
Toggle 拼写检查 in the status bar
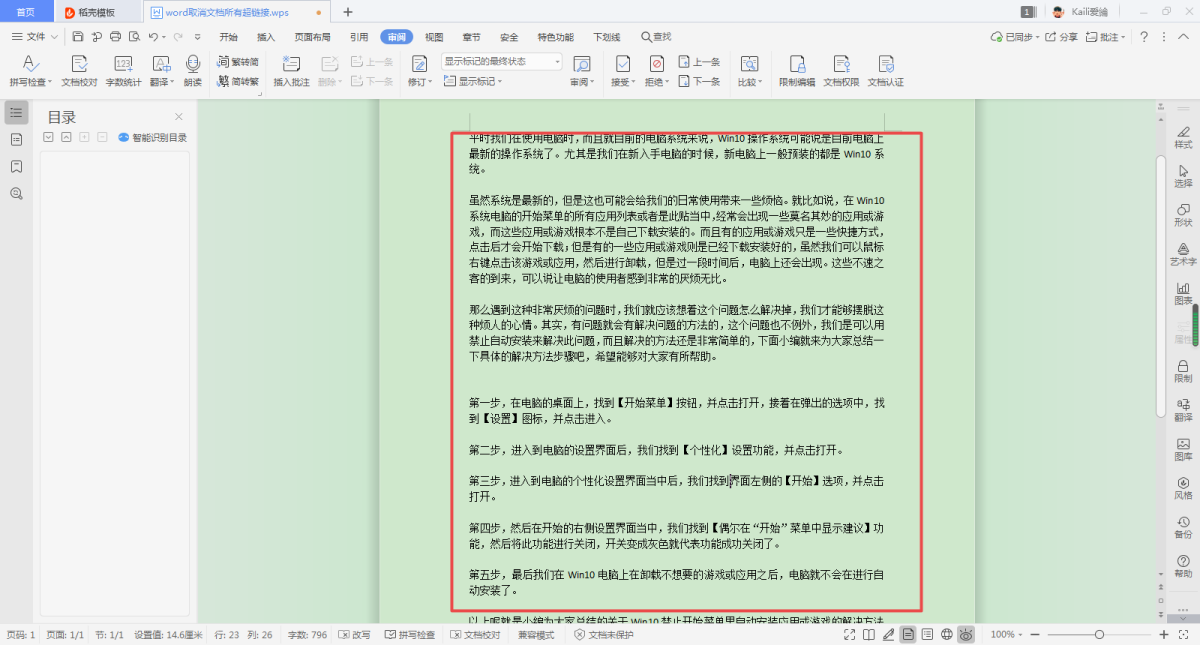[410, 635]
